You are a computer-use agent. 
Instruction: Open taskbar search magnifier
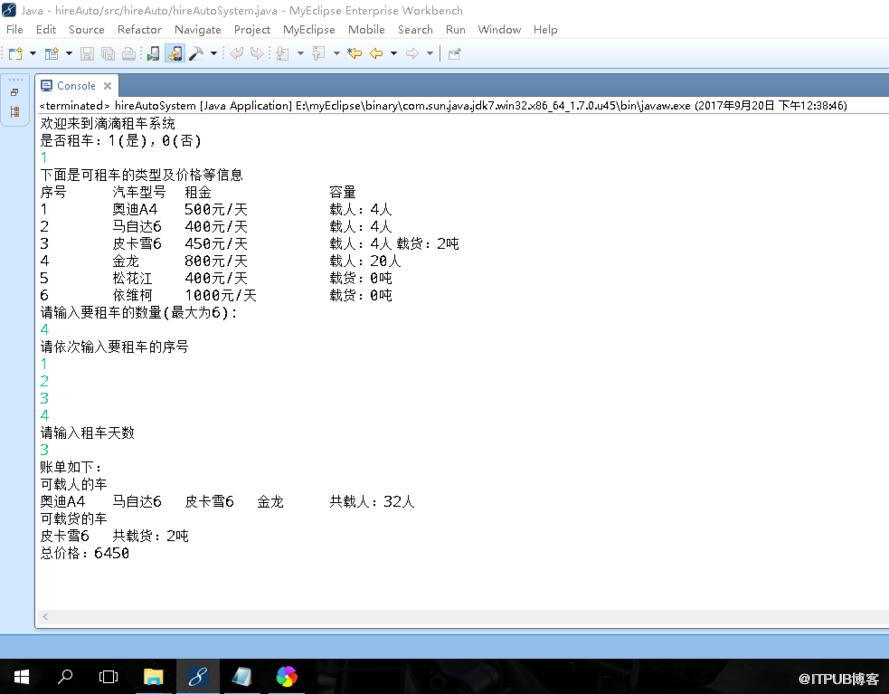[65, 676]
